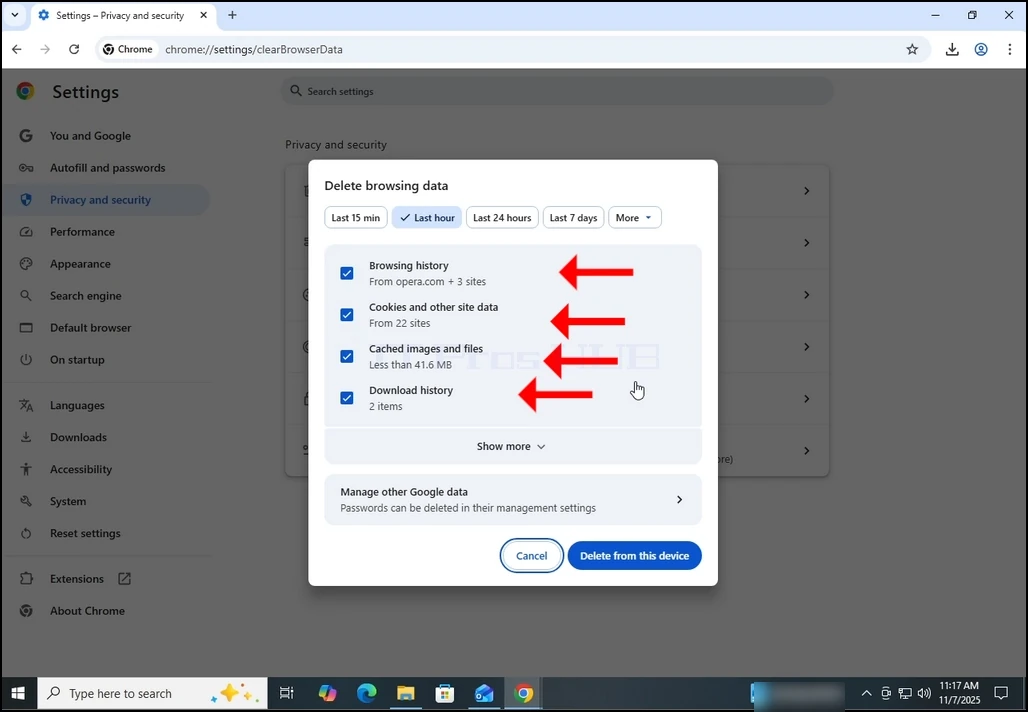Click the Chrome site info chip
This screenshot has width=1028, height=712.
coord(128,49)
